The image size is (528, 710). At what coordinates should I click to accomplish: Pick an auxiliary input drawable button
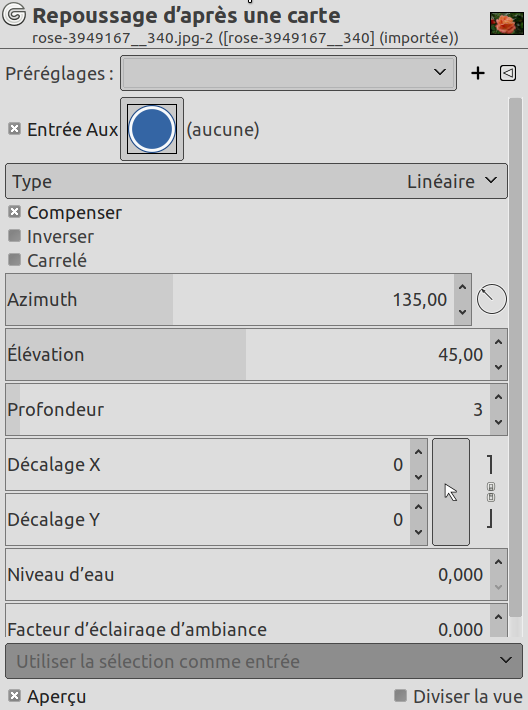(x=152, y=129)
